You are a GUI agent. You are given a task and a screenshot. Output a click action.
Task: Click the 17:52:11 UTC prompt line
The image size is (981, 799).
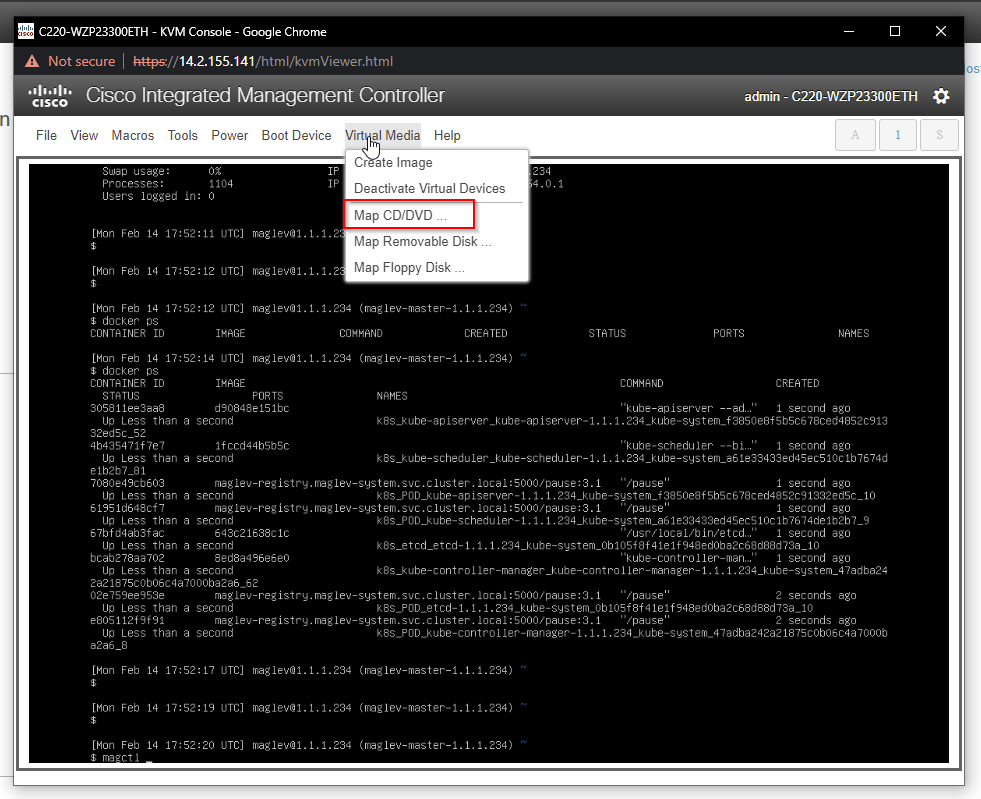pyautogui.click(x=218, y=233)
